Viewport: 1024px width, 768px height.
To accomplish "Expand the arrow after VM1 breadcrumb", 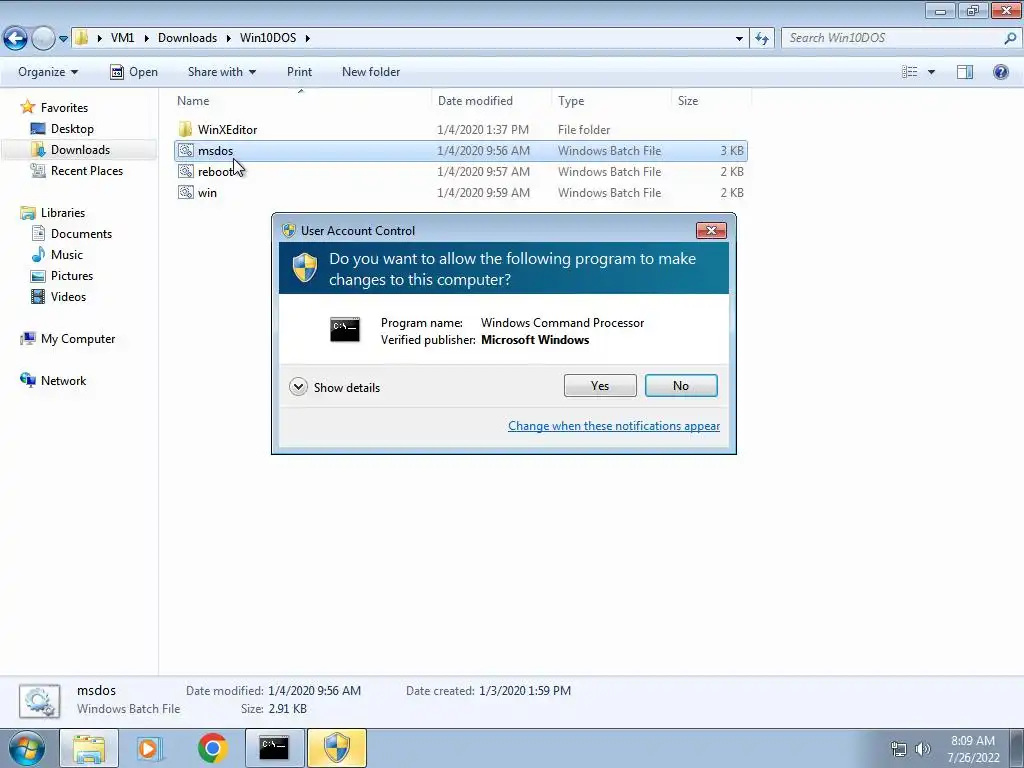I will pos(146,39).
